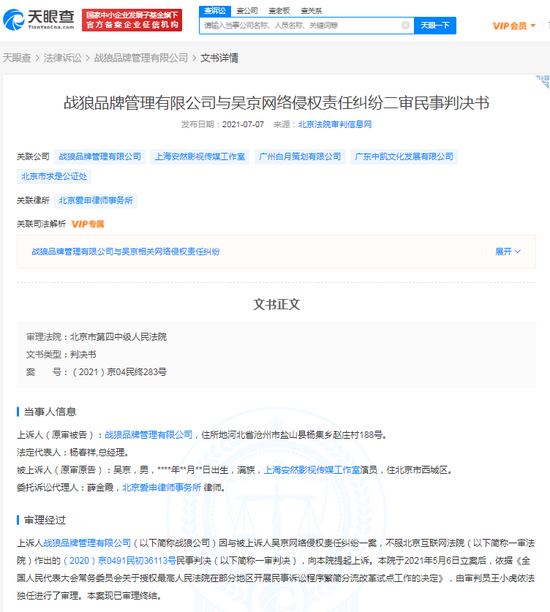
Task: Expand the judicial analysis with 展开
Action: coord(507,251)
